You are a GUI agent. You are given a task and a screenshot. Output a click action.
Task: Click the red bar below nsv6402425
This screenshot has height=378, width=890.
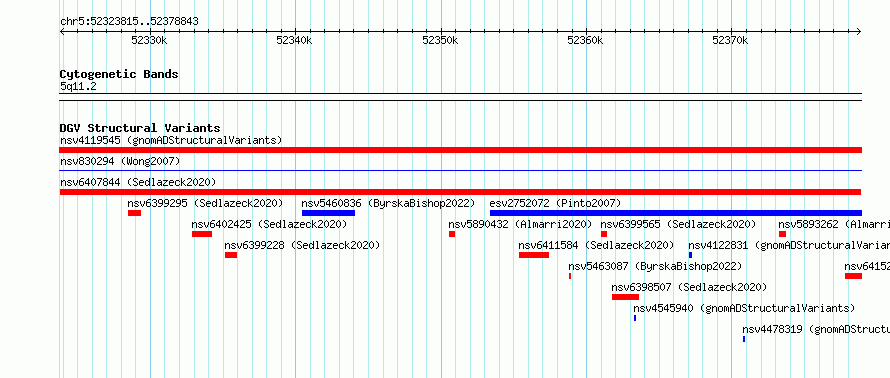point(202,234)
